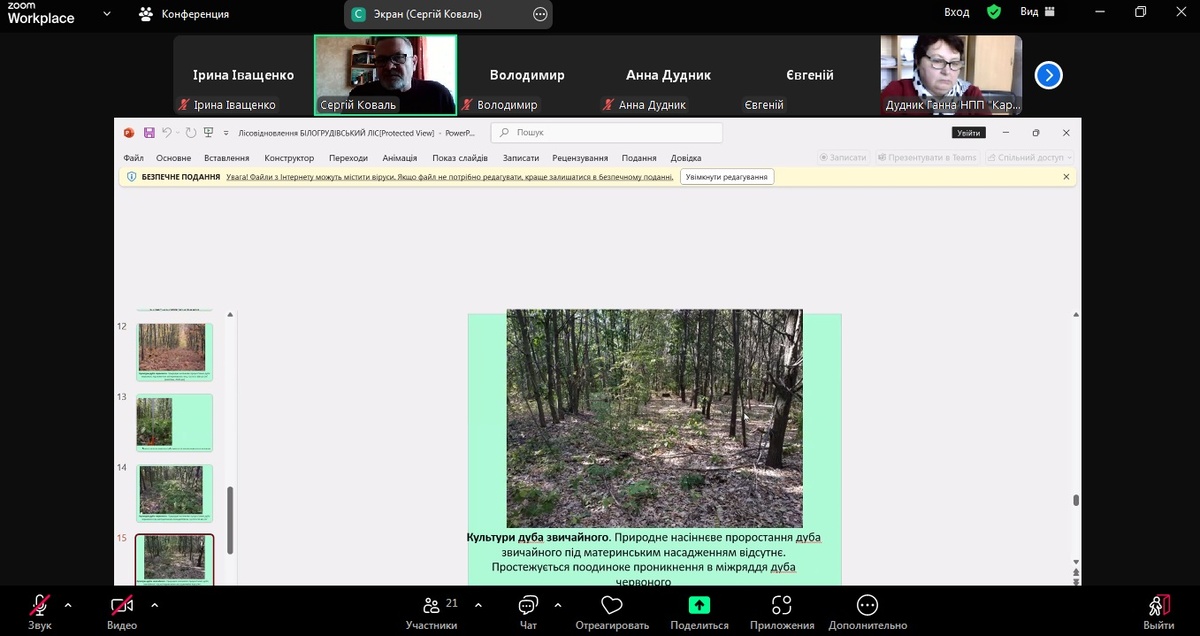
Task: Open the Participants panel icon
Action: pyautogui.click(x=432, y=606)
